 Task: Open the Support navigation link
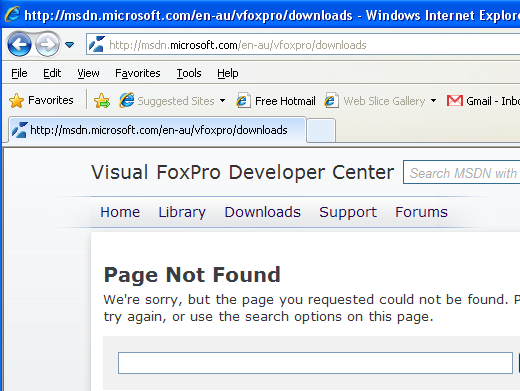coord(348,212)
